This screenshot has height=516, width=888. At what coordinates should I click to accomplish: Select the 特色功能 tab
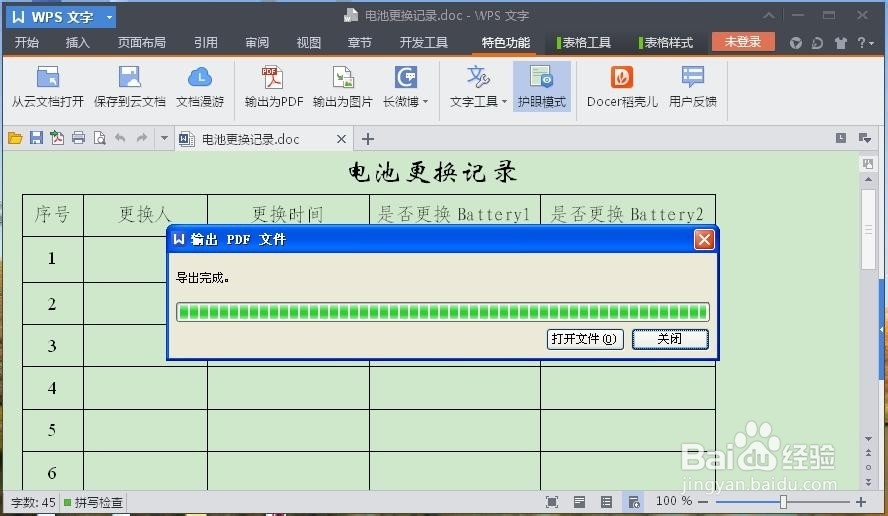[x=506, y=42]
